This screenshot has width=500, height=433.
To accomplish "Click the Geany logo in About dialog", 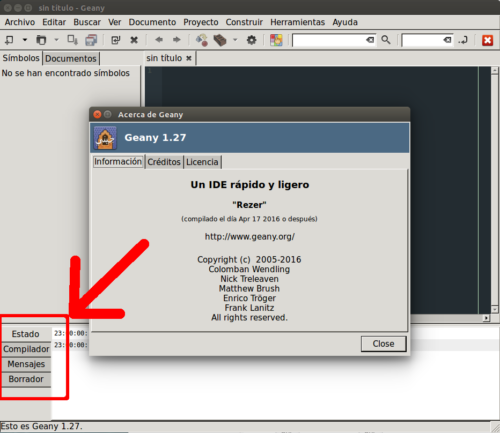I will click(x=105, y=138).
